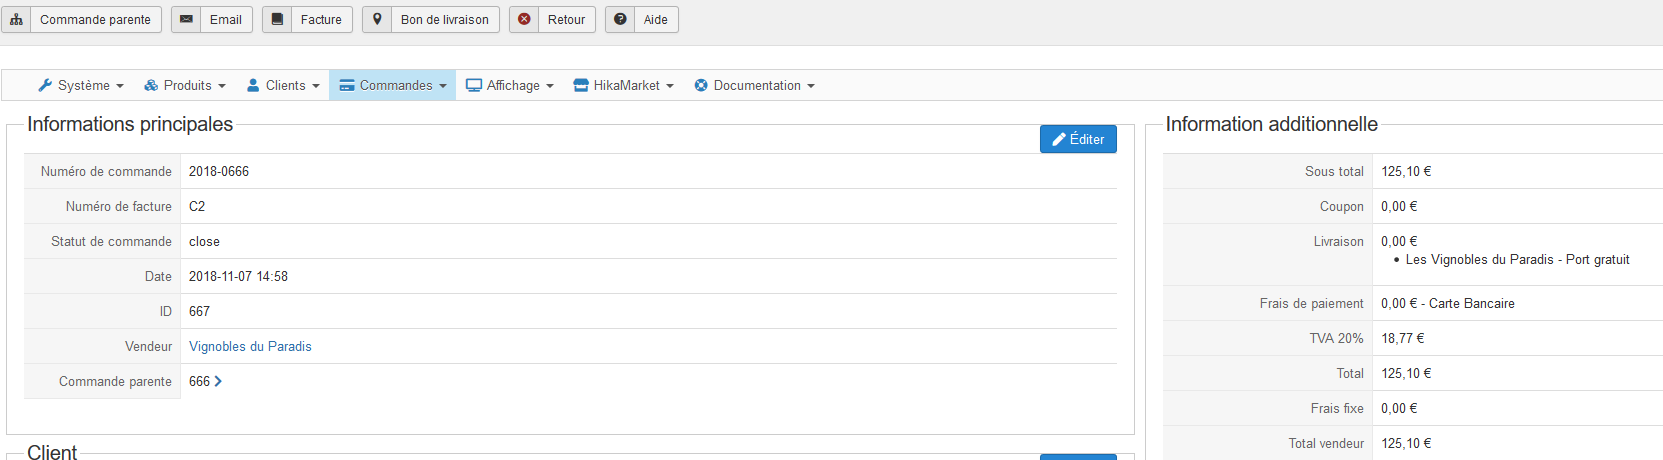1663x460 pixels.
Task: Click the HikaMarket store icon
Action: pyautogui.click(x=581, y=86)
